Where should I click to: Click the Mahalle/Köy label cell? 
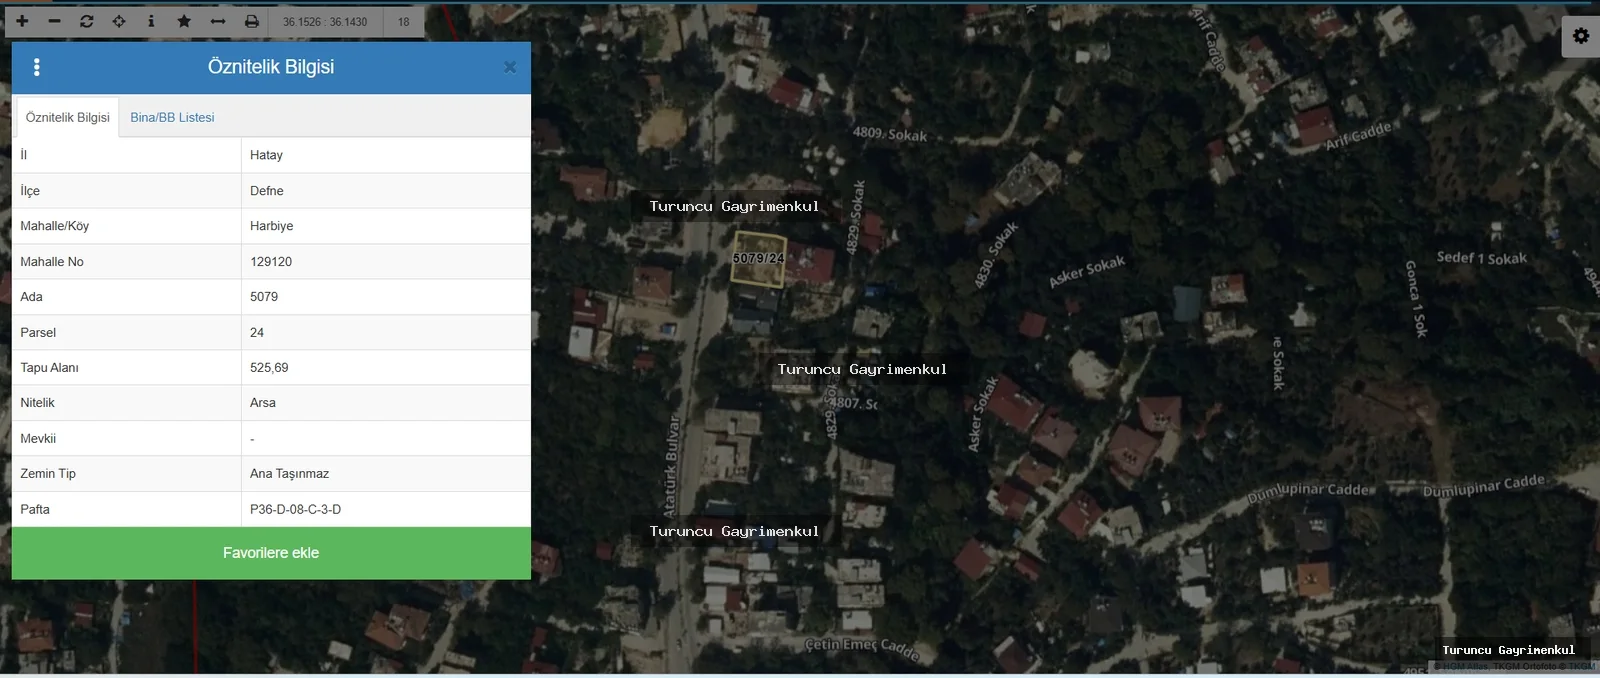(126, 226)
